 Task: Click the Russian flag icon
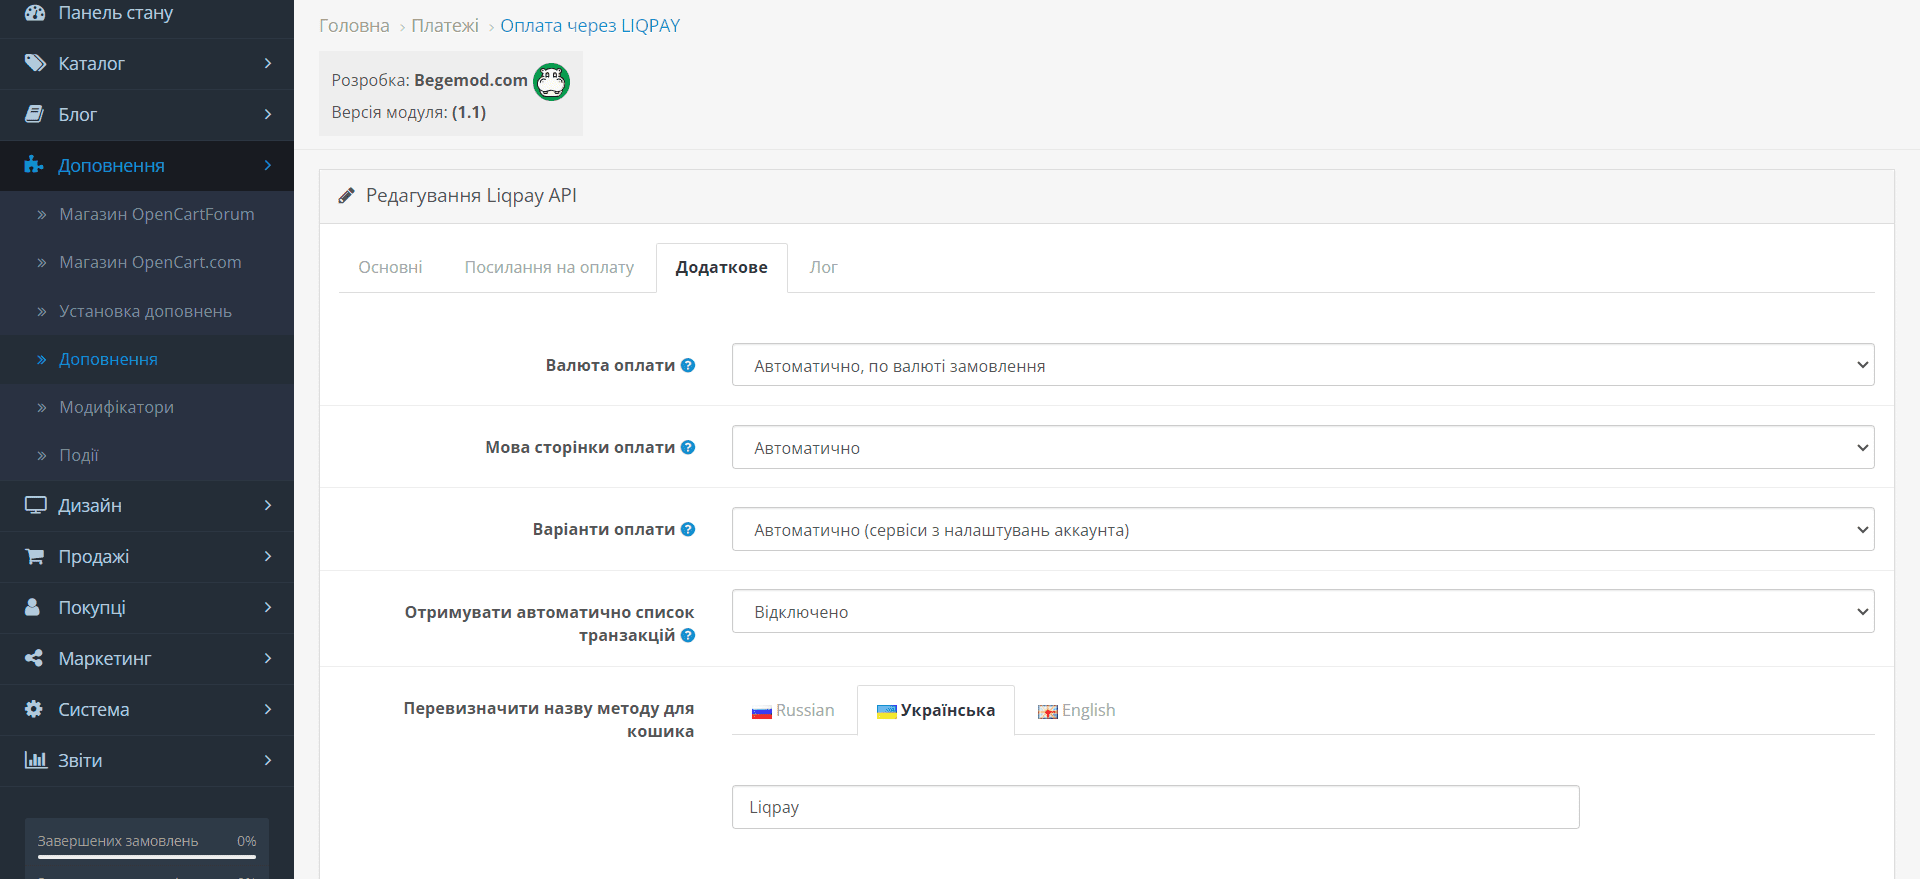(x=762, y=712)
